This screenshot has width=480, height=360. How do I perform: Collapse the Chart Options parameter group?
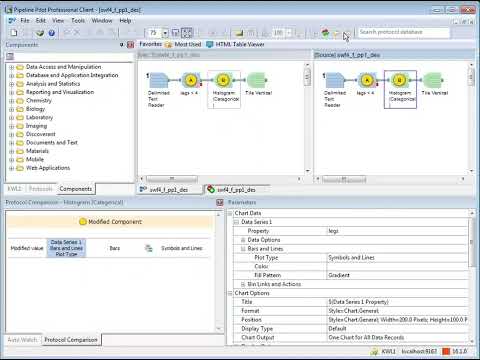pos(230,293)
